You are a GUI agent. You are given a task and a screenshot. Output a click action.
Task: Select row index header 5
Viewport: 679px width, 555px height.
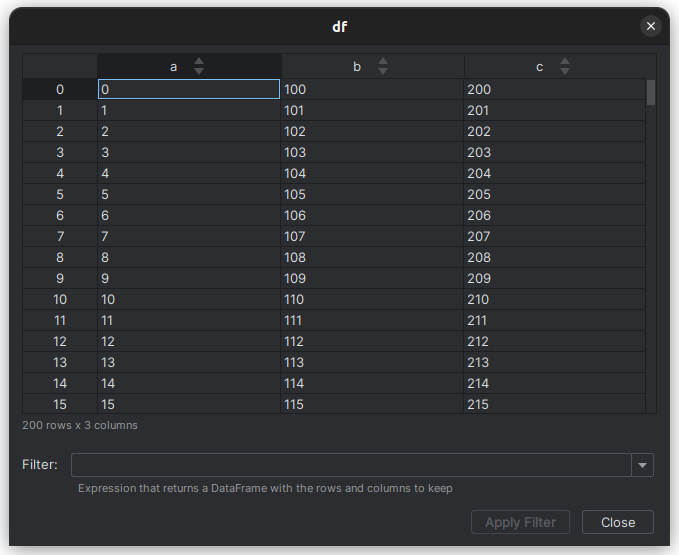[60, 194]
